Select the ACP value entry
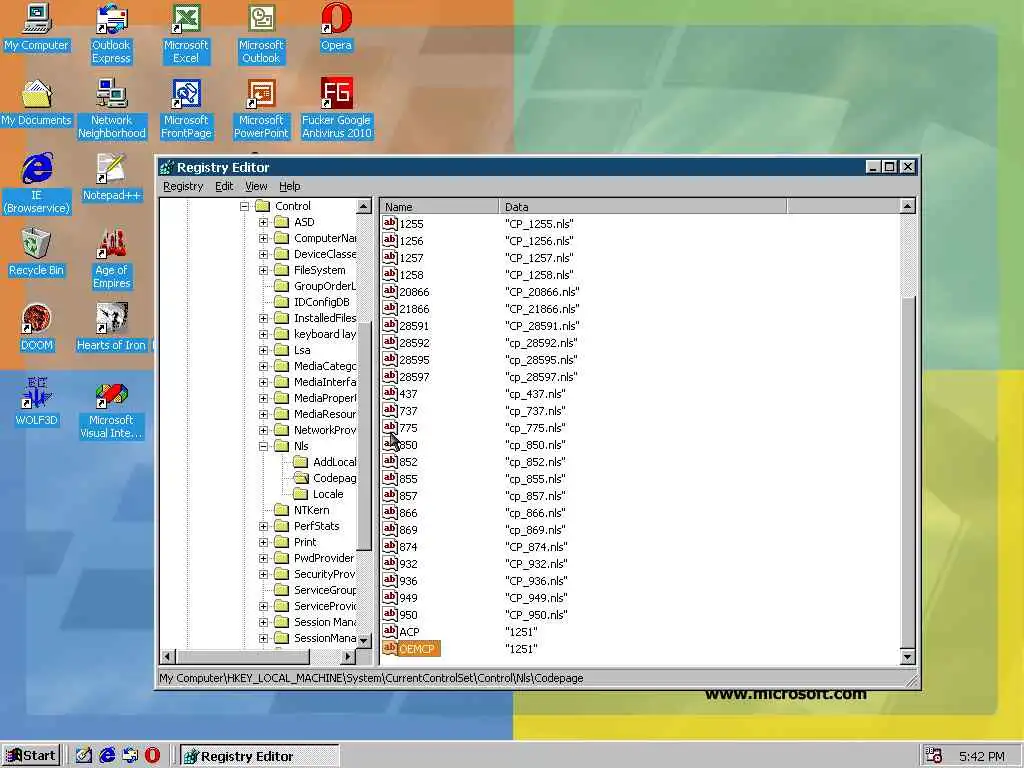The image size is (1024, 768). [409, 632]
